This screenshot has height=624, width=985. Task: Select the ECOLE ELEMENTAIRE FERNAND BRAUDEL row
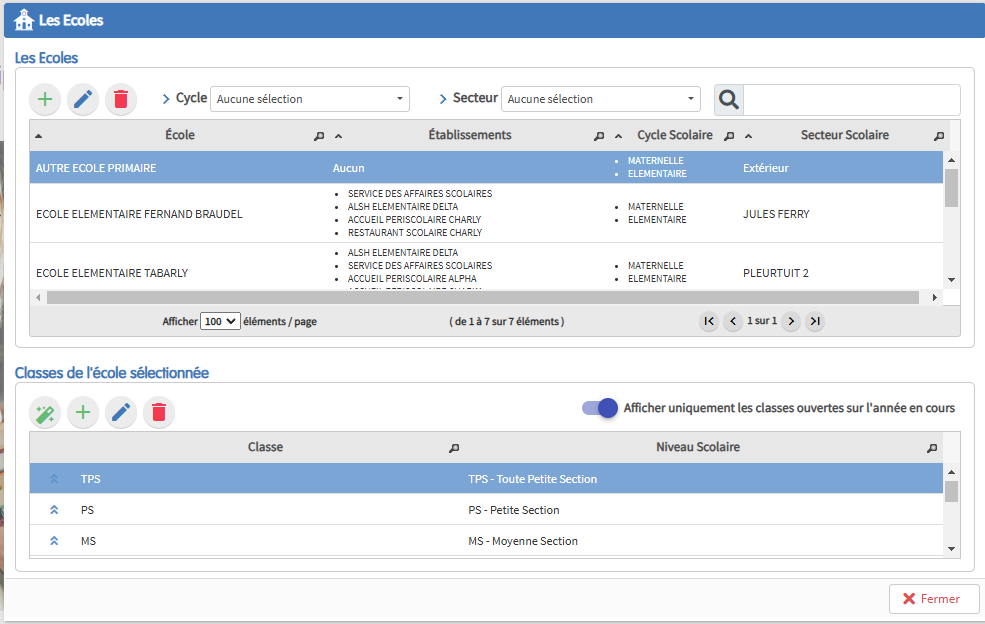(x=139, y=214)
